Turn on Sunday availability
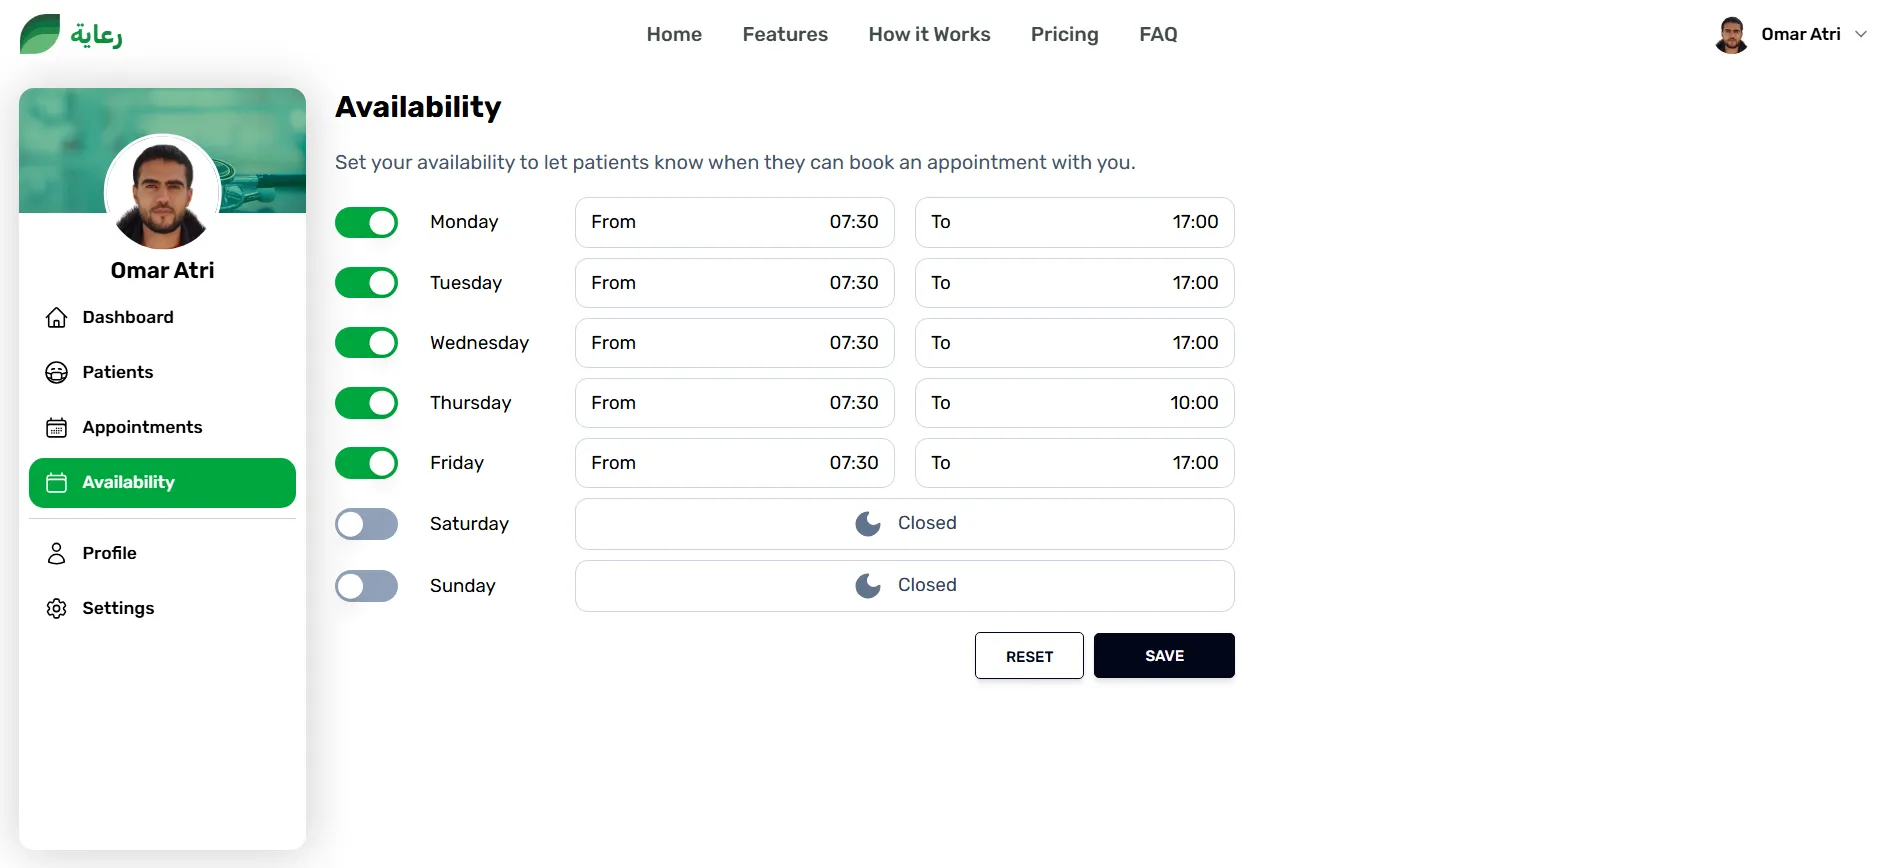The width and height of the screenshot is (1900, 868). (366, 585)
